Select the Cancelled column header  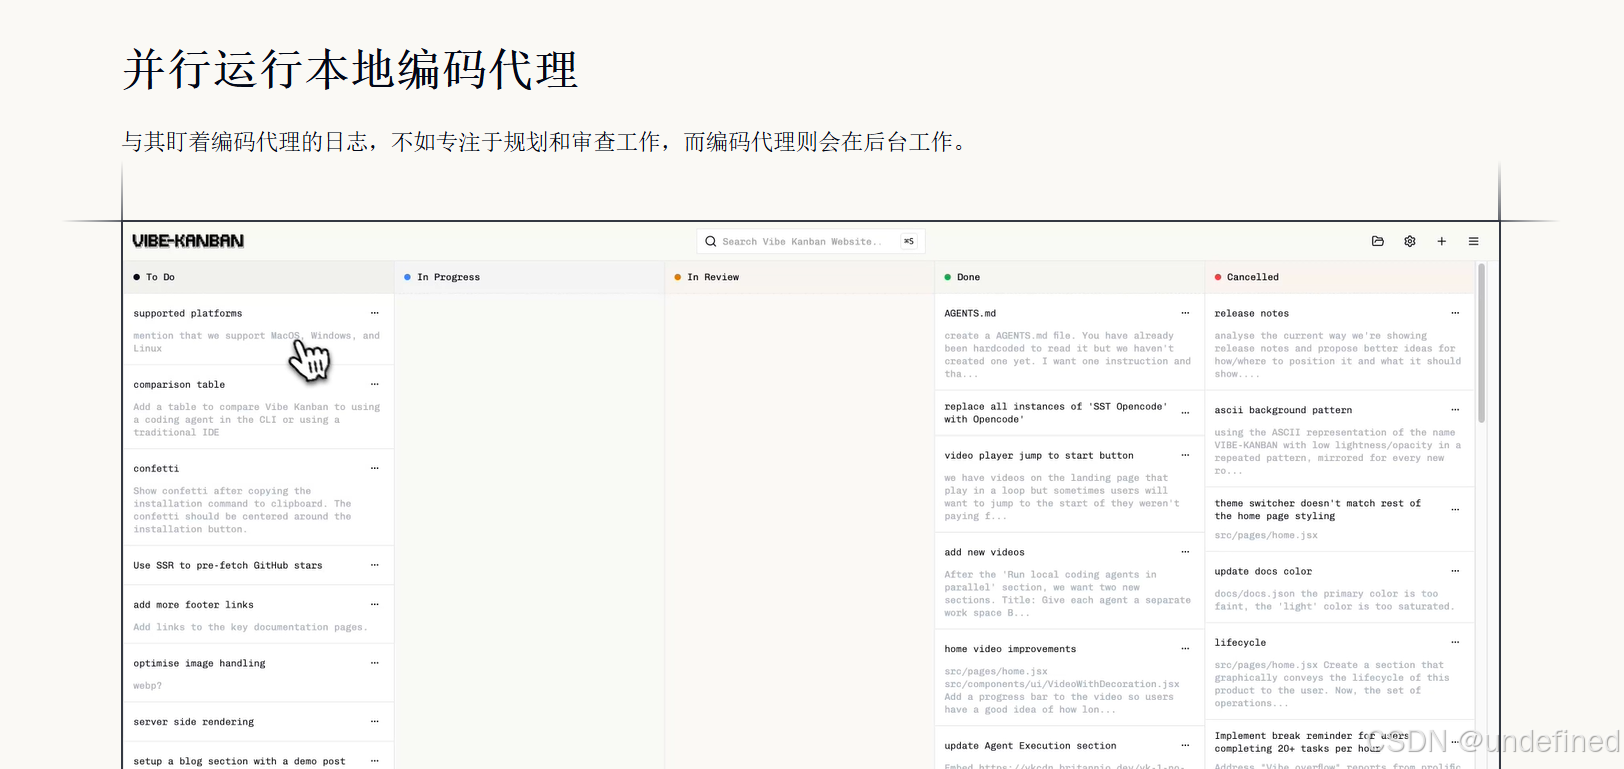pos(1339,277)
